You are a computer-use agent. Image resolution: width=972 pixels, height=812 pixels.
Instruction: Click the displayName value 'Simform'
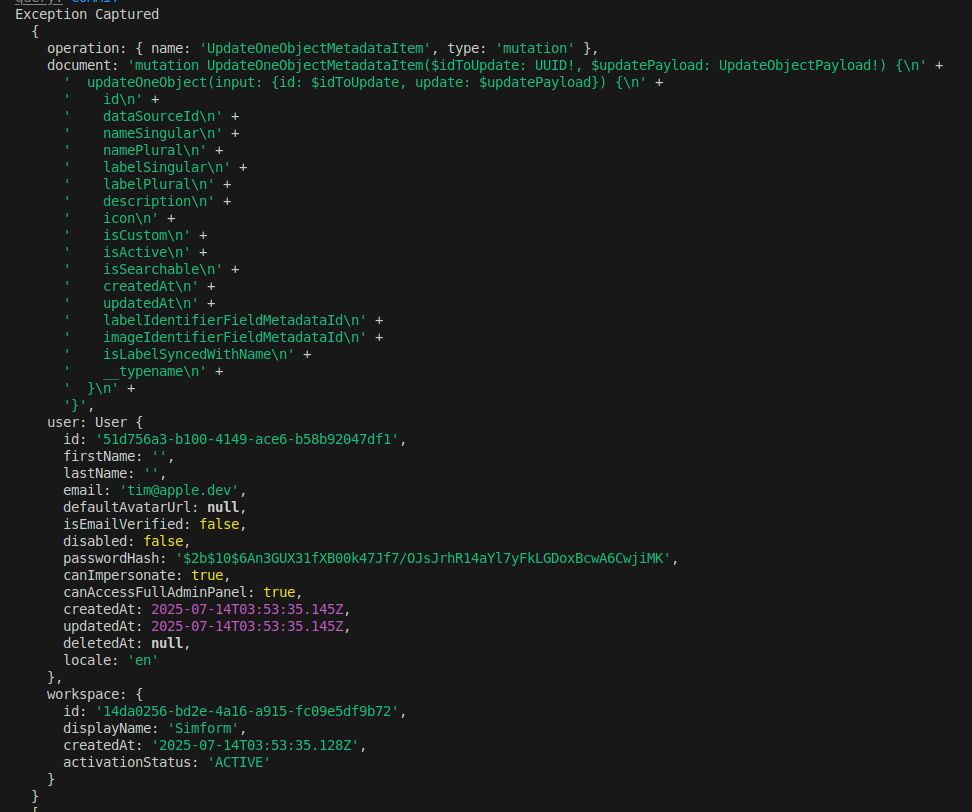tap(202, 728)
